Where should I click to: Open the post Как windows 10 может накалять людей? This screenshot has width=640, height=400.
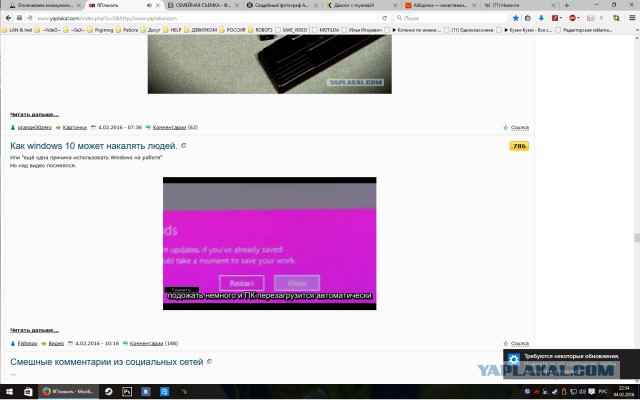(93, 146)
